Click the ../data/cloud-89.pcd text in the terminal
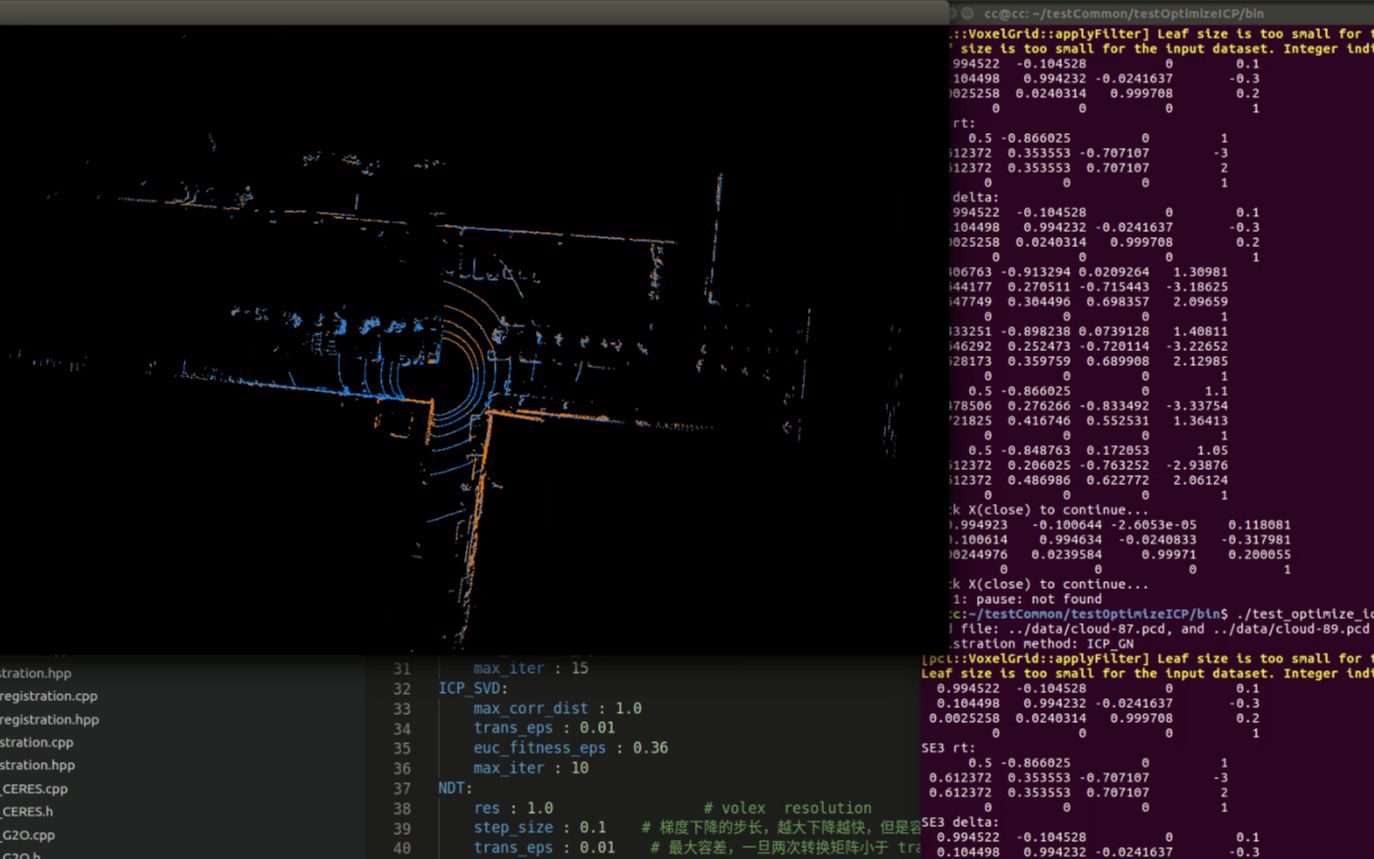The image size is (1374, 859). [x=1290, y=629]
